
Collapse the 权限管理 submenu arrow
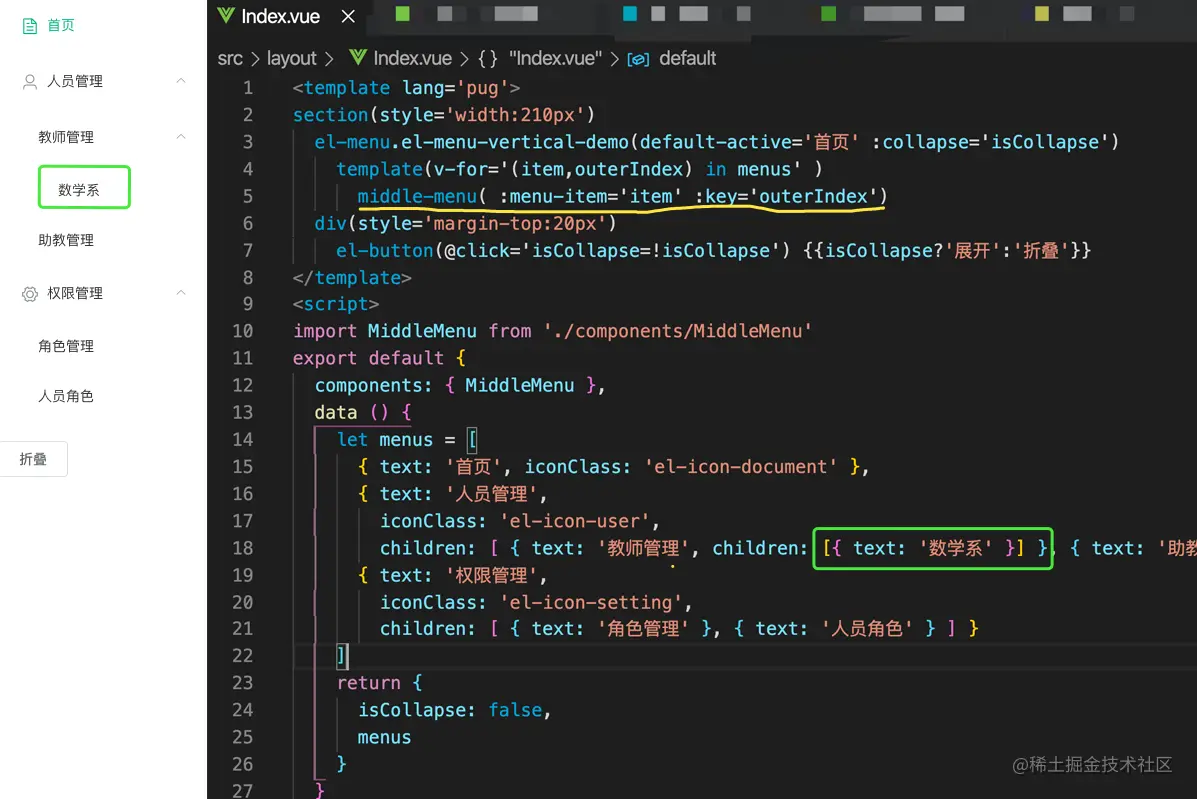coord(181,292)
